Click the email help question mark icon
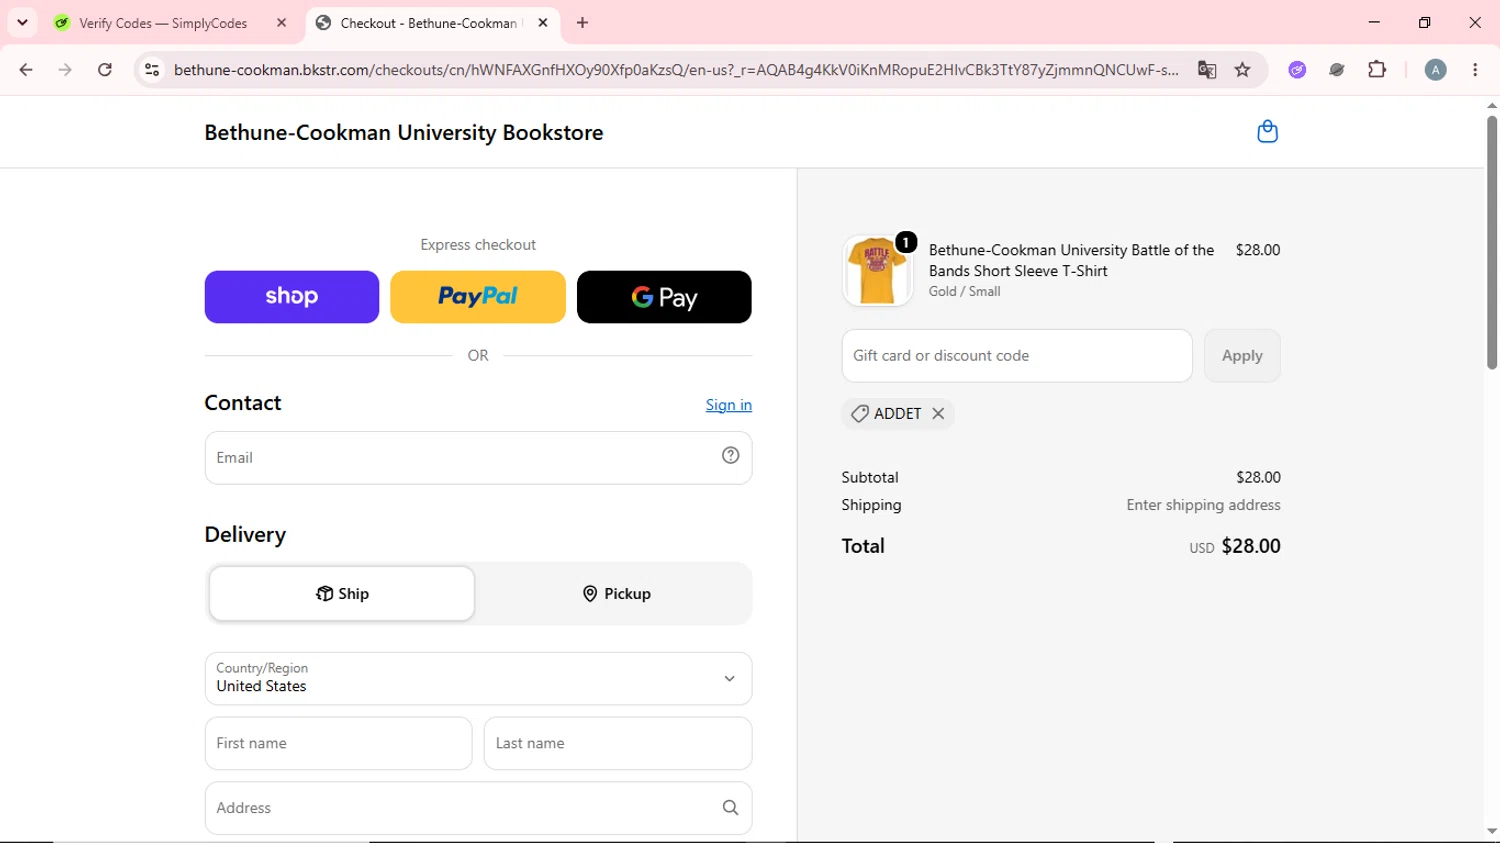The width and height of the screenshot is (1500, 843). (x=731, y=456)
